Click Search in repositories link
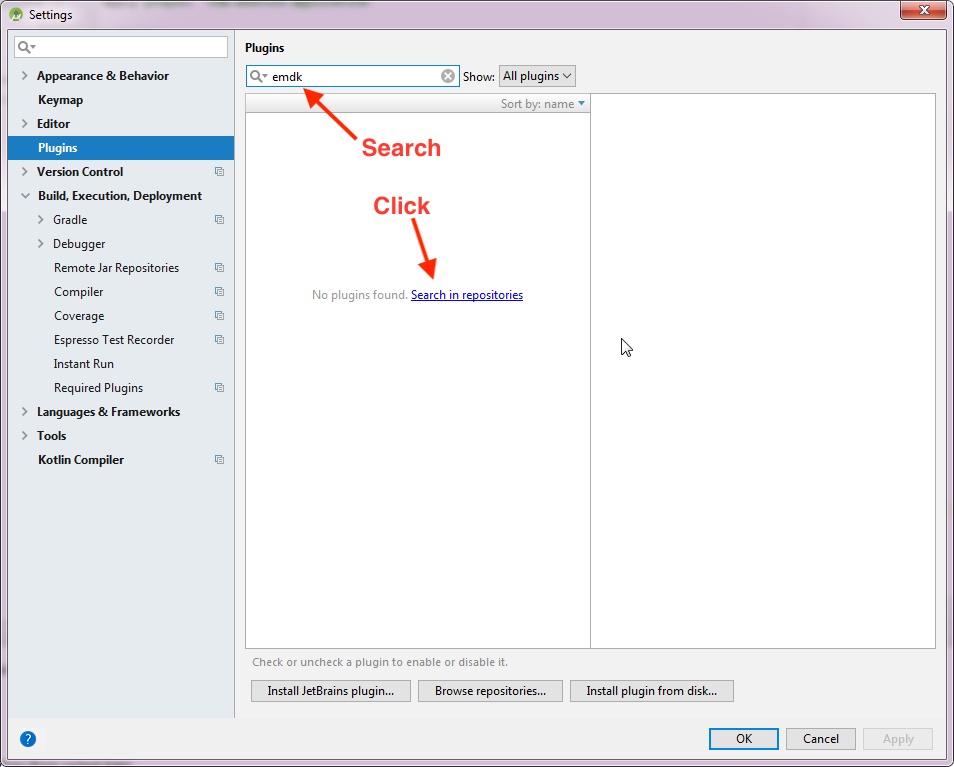 [x=467, y=295]
